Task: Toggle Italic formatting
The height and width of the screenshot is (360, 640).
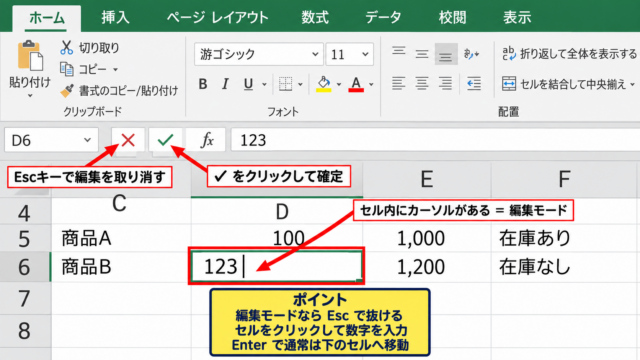Action: [x=225, y=84]
